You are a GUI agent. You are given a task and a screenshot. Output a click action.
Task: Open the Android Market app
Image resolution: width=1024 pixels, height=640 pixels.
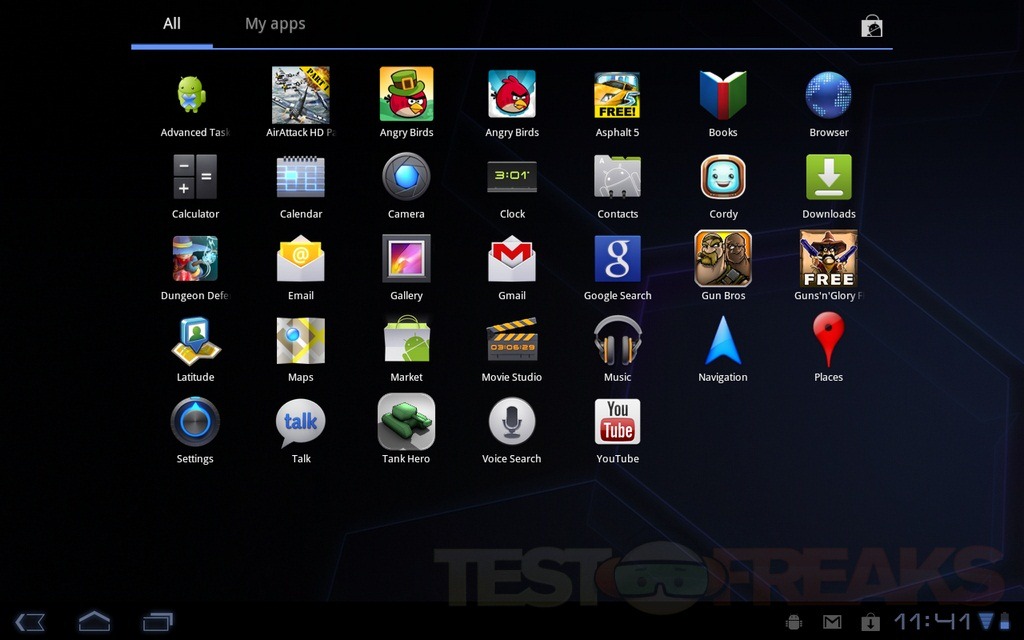tap(406, 341)
